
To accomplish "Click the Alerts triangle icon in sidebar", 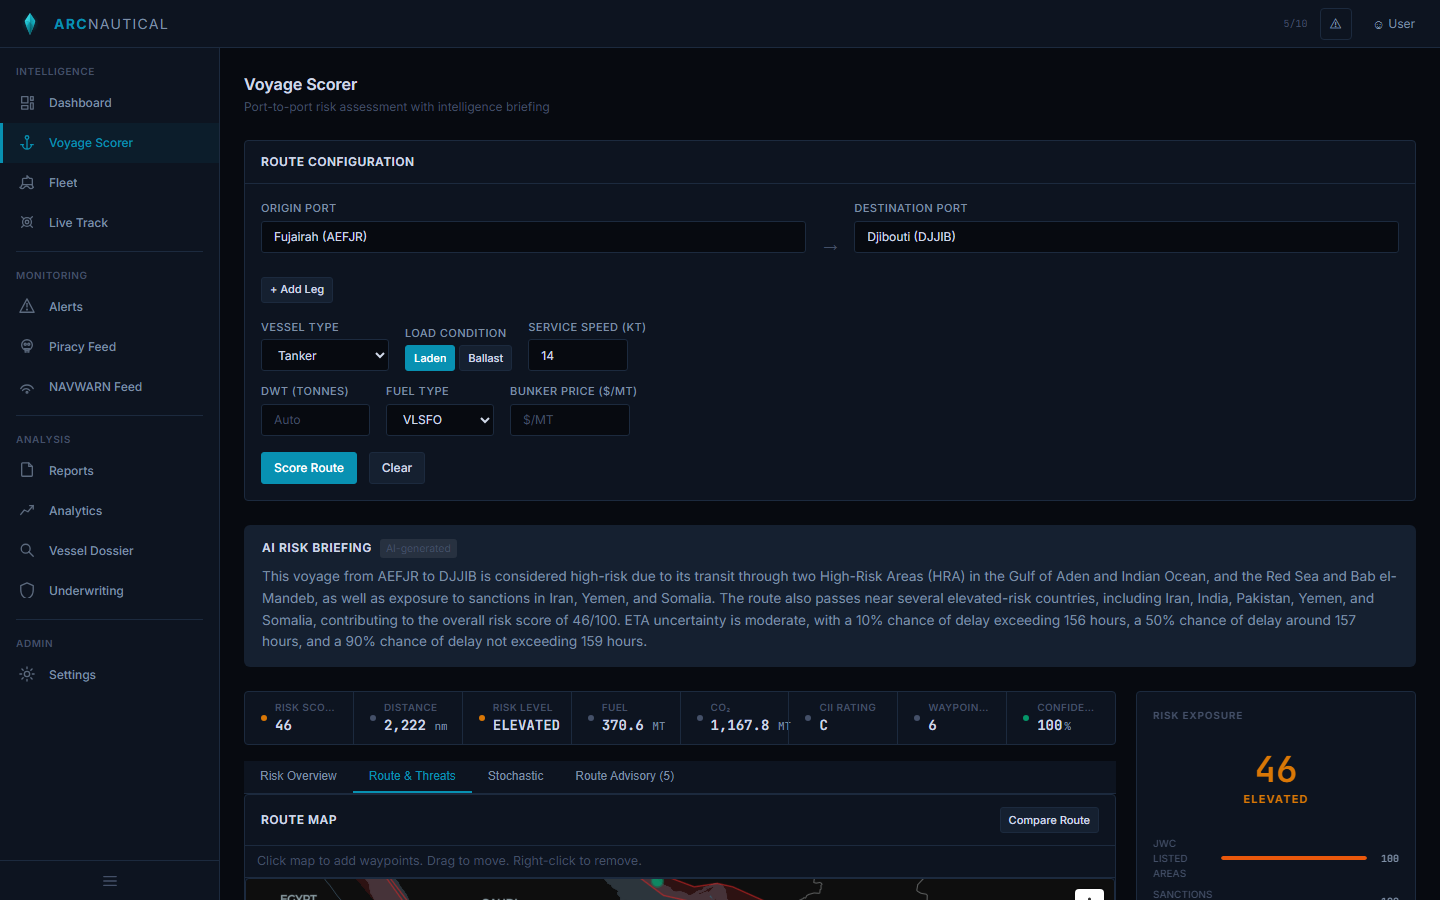I will [27, 307].
